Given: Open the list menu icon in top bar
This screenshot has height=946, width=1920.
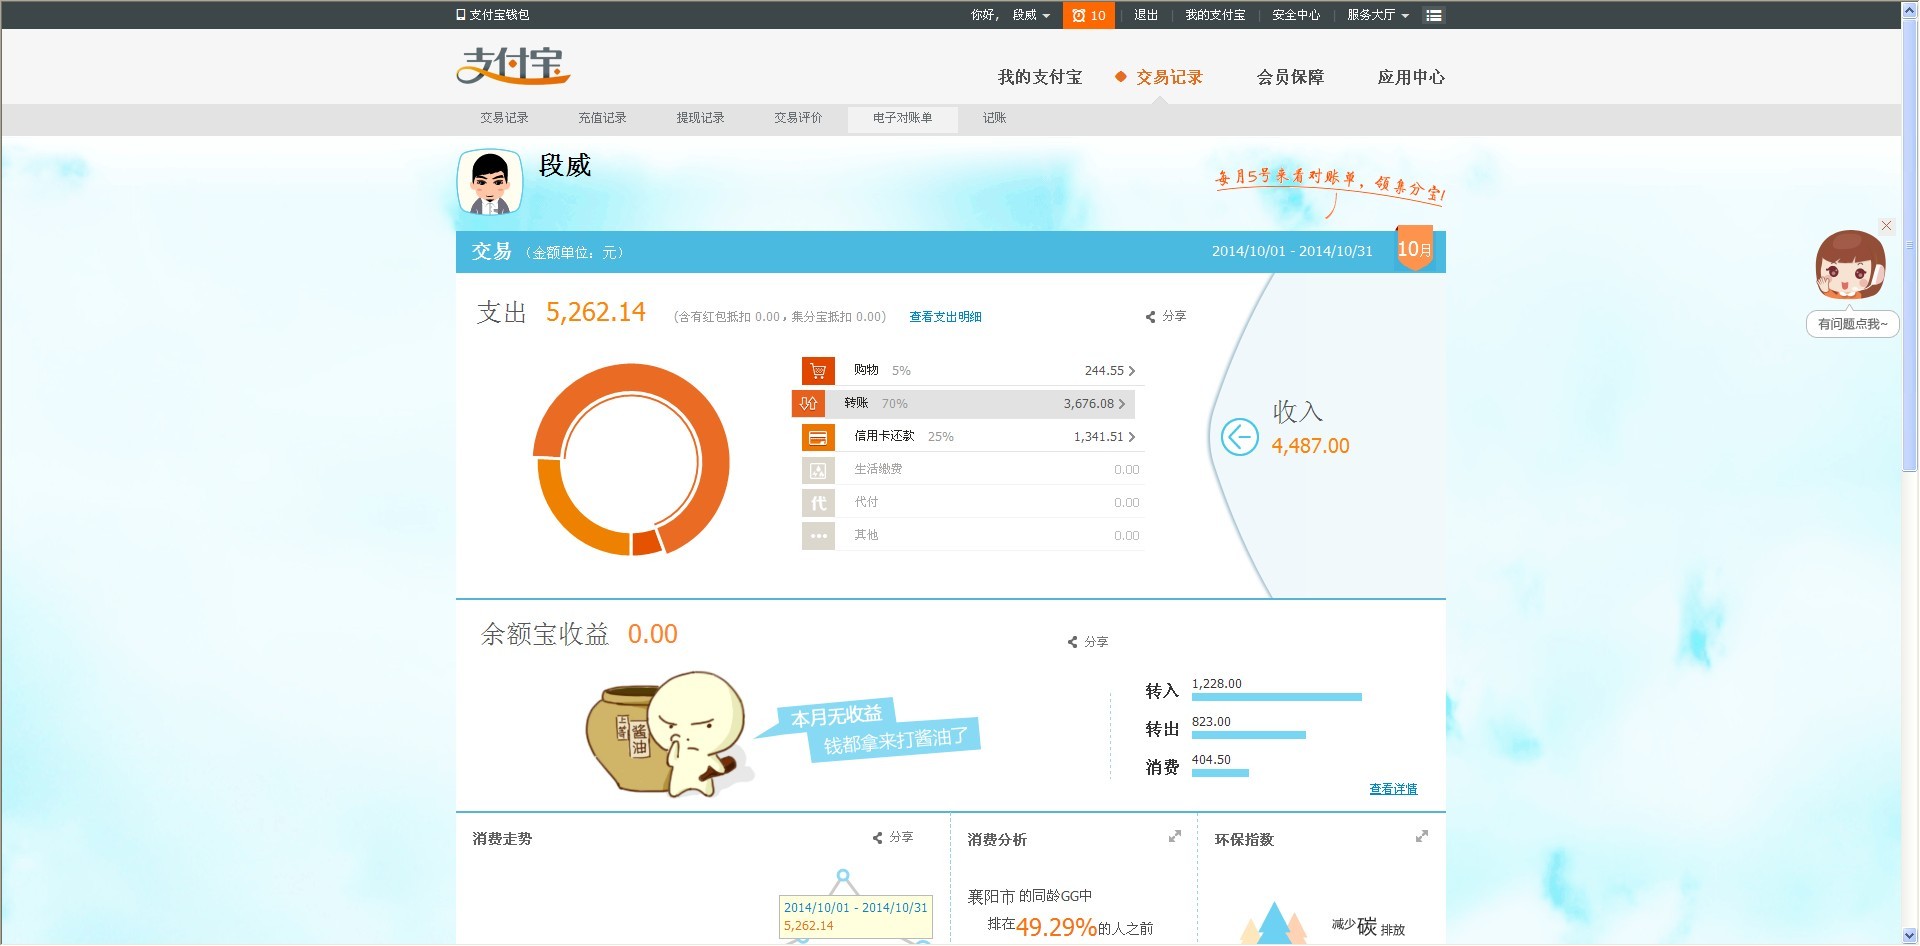Looking at the screenshot, I should pyautogui.click(x=1433, y=15).
